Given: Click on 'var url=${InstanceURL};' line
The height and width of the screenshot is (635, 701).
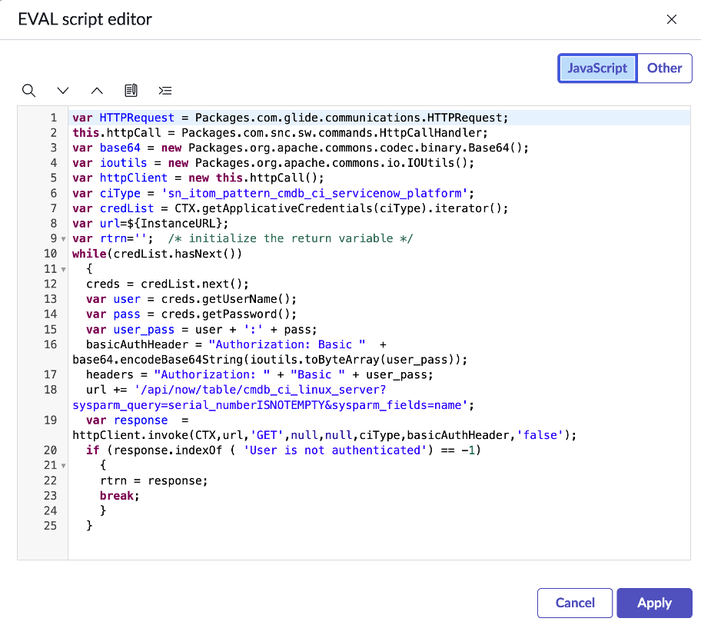Looking at the screenshot, I should click(150, 223).
